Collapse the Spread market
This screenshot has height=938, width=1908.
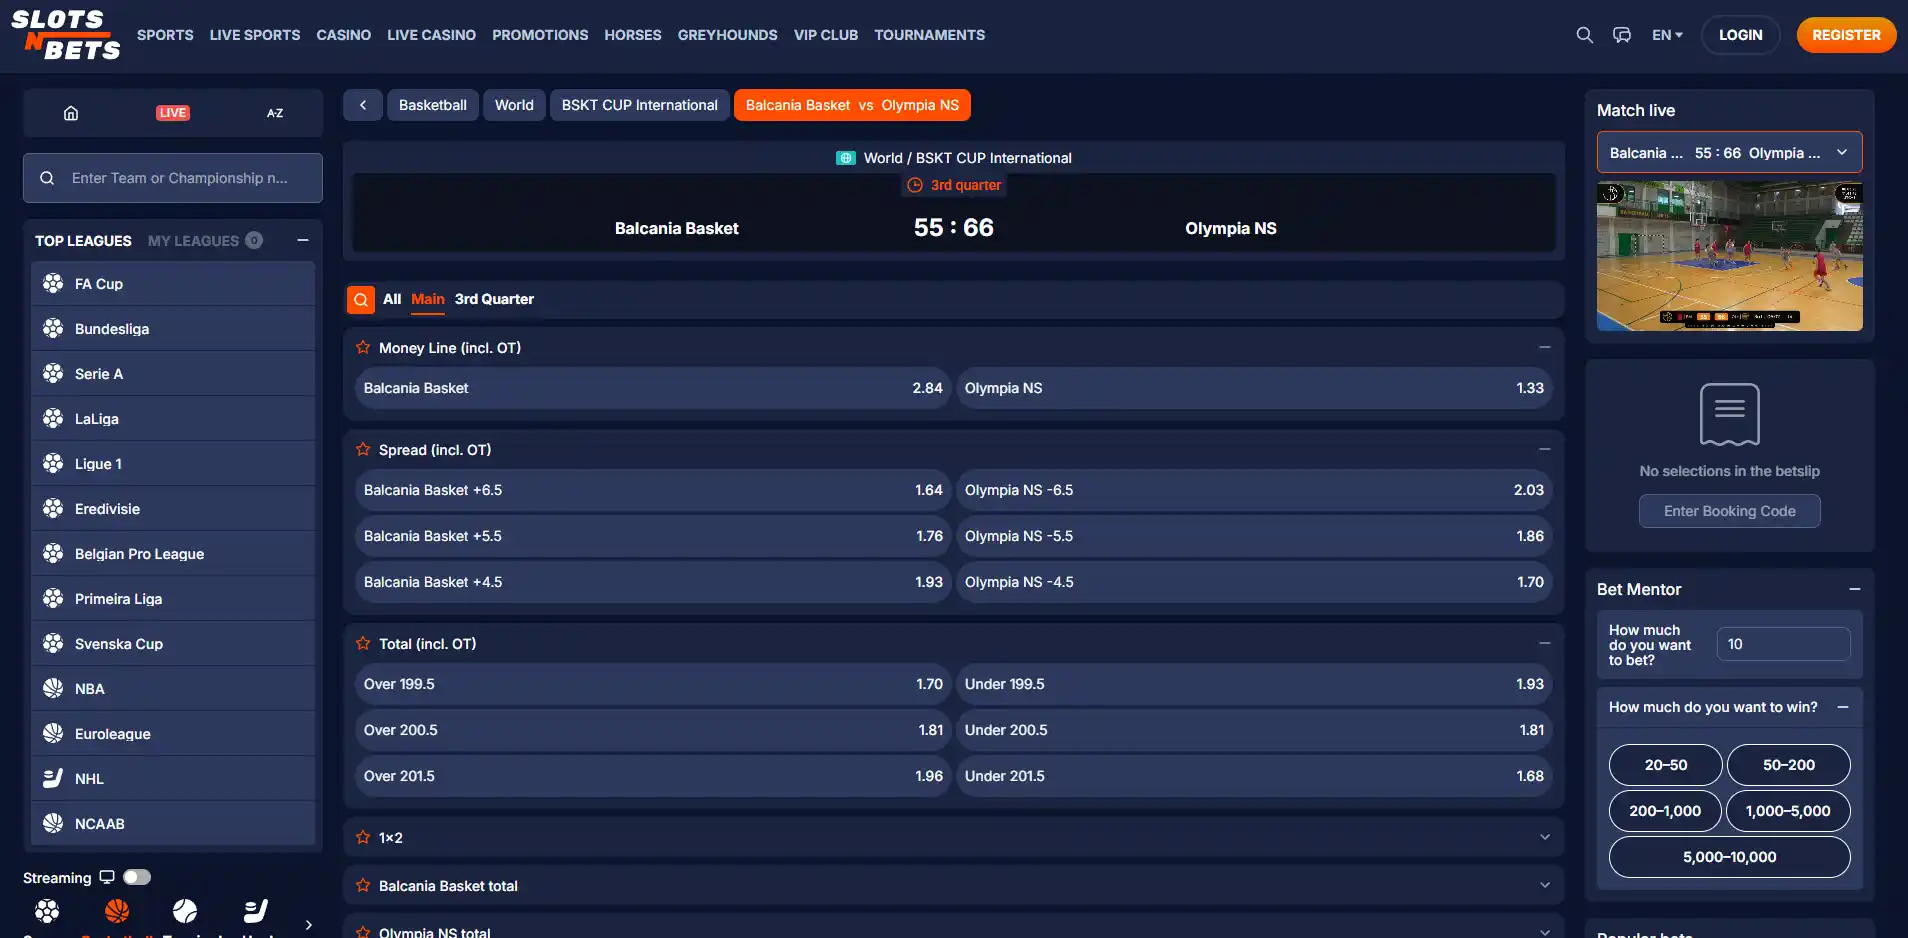pos(1545,450)
